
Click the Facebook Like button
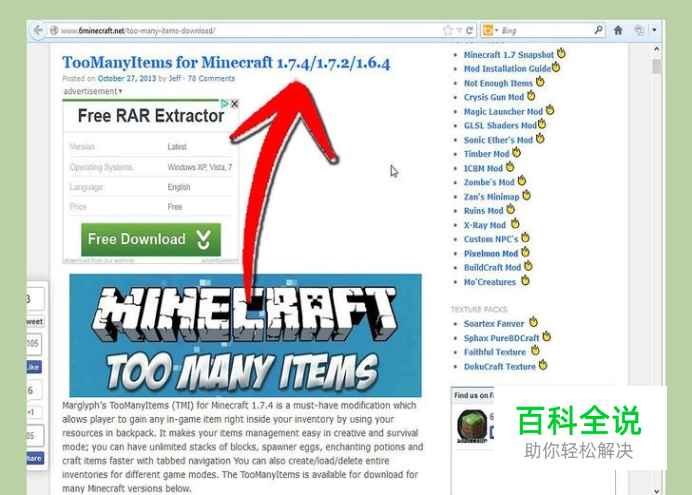34,367
